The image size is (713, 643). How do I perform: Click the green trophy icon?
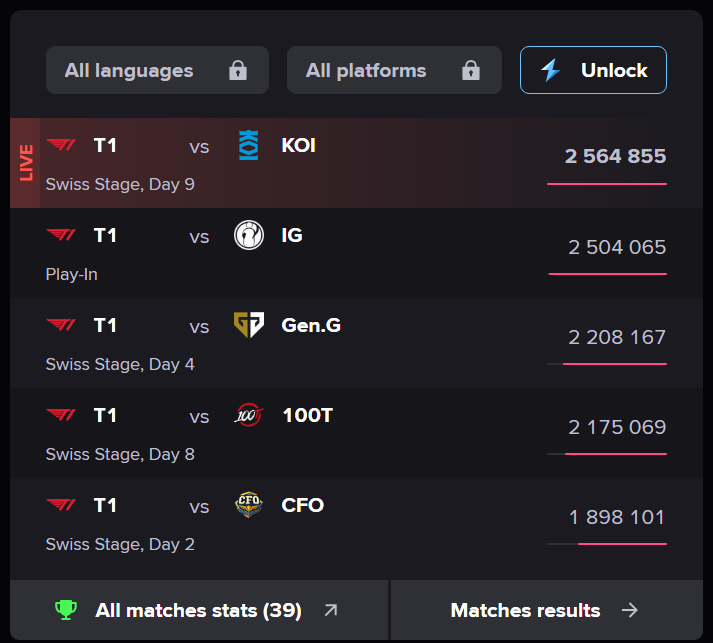66,610
